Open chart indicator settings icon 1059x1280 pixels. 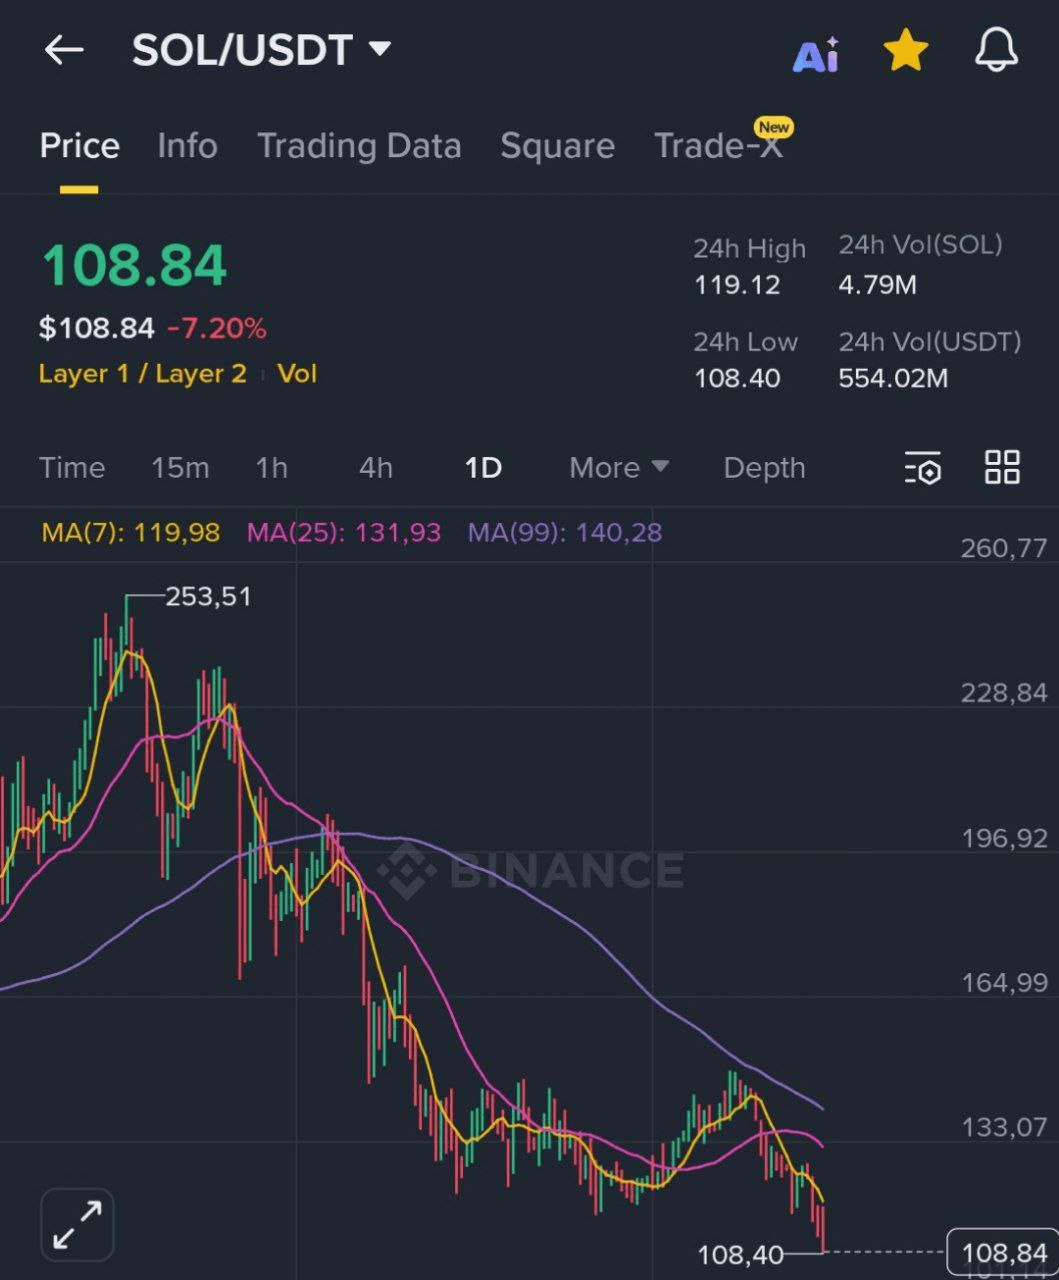click(x=922, y=468)
